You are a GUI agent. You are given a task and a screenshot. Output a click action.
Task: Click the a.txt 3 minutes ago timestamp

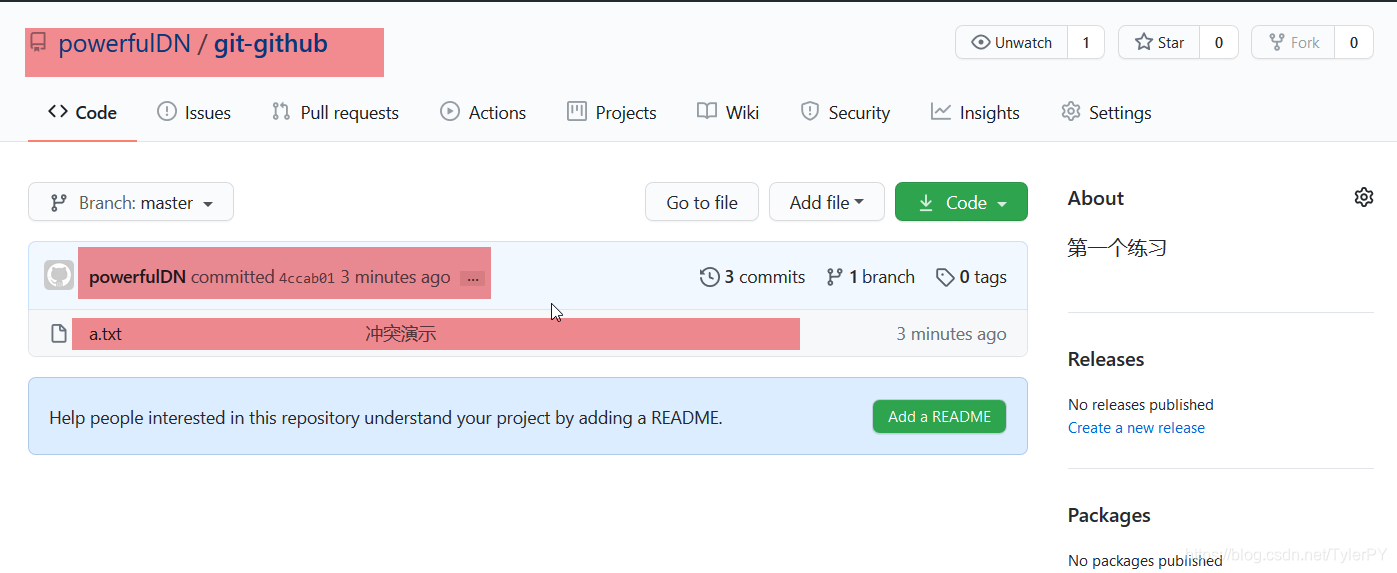click(951, 334)
